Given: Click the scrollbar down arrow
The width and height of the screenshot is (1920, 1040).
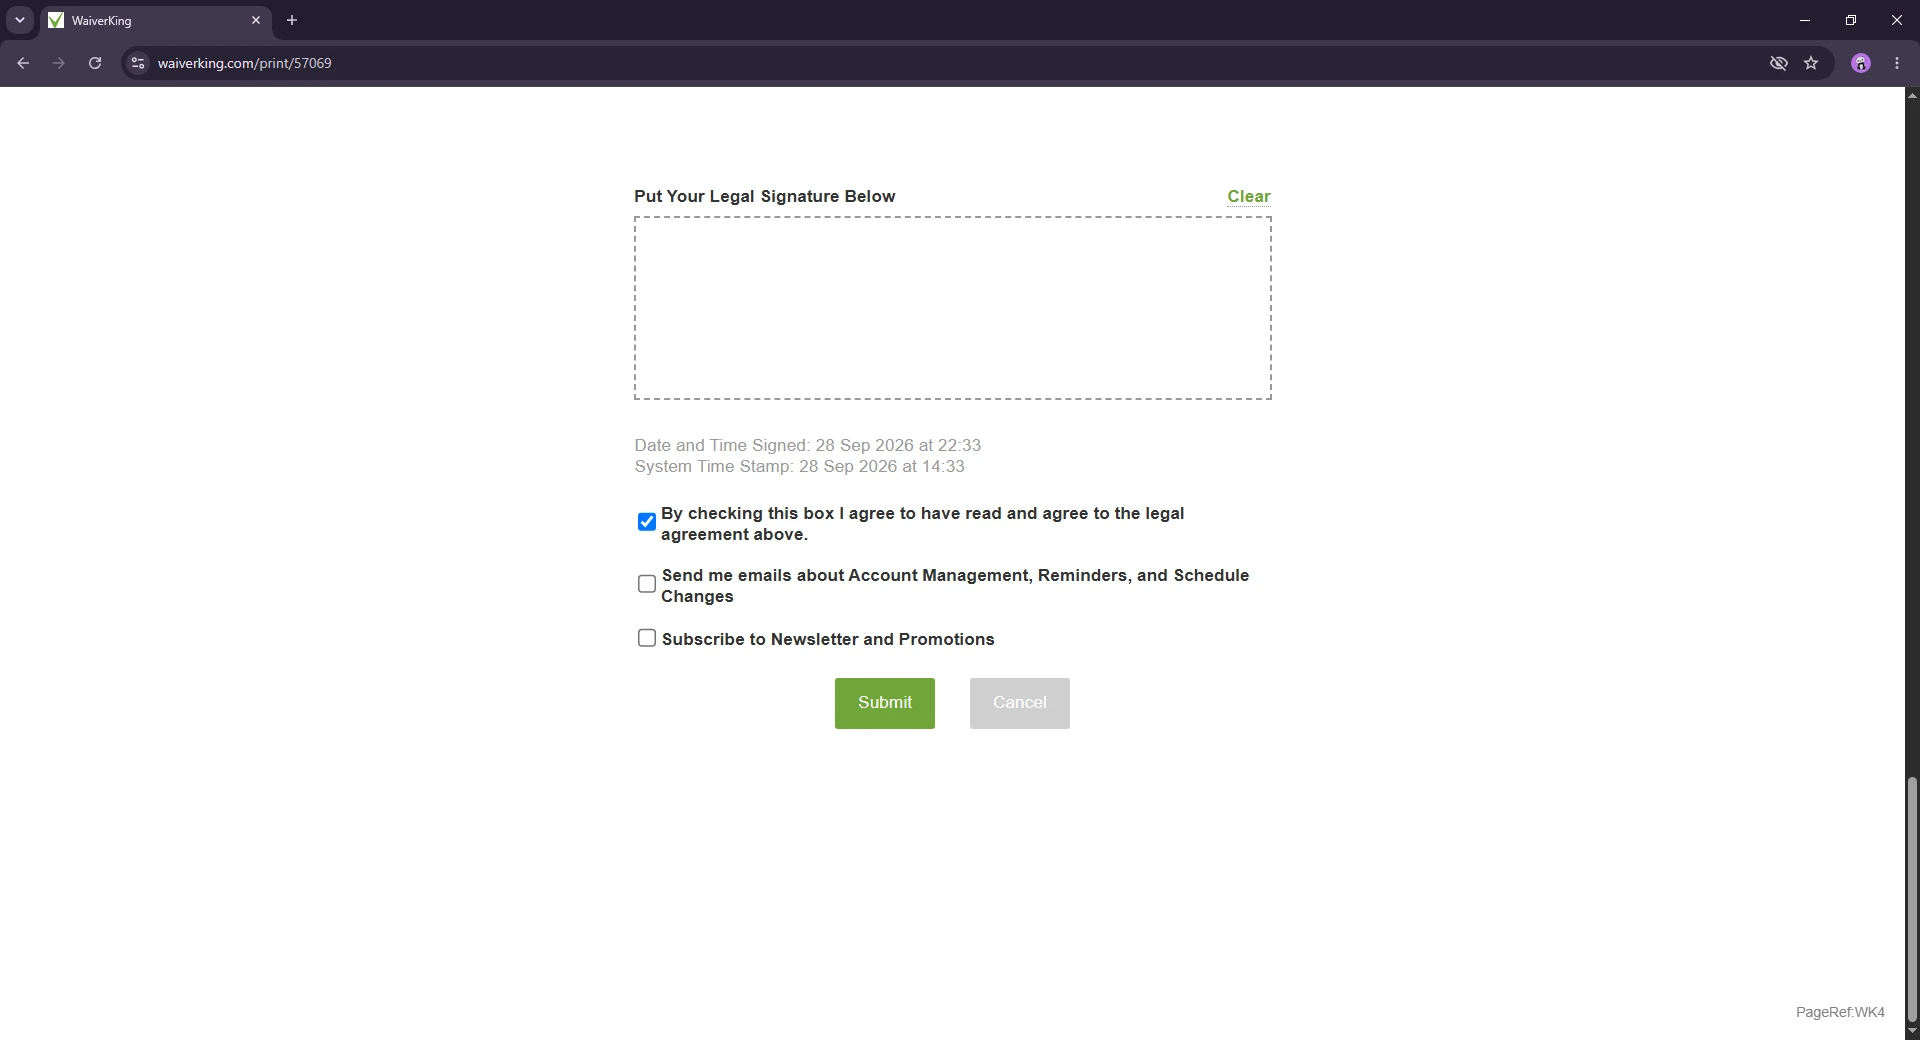Looking at the screenshot, I should tap(1912, 1032).
